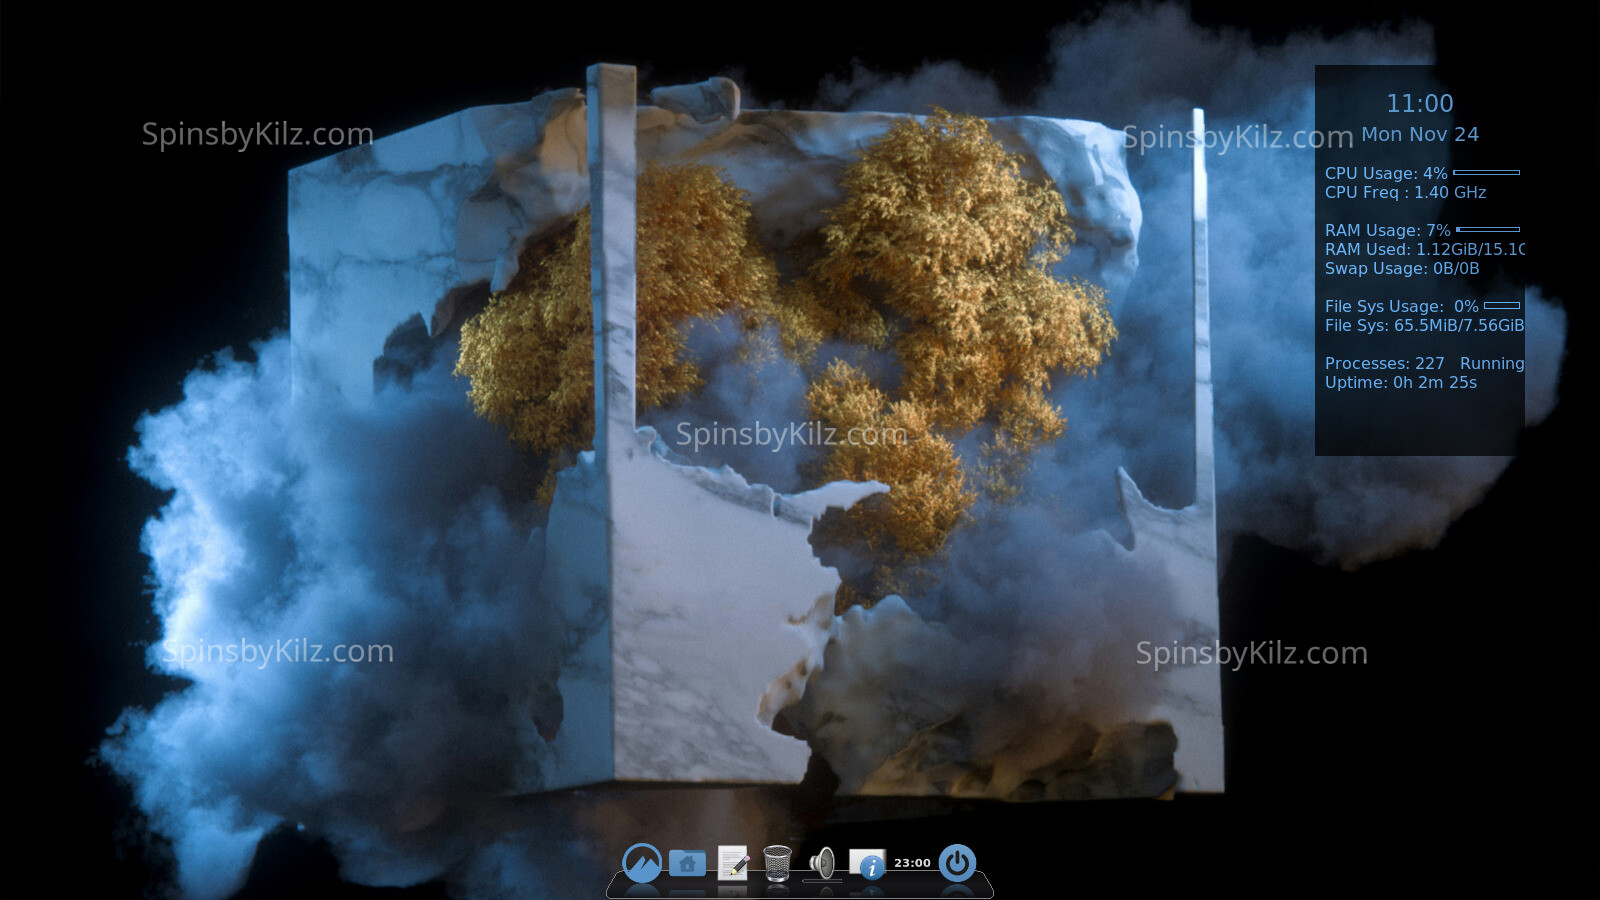Click the RAM Used text line
Viewport: 1600px width, 900px height.
pos(1423,250)
